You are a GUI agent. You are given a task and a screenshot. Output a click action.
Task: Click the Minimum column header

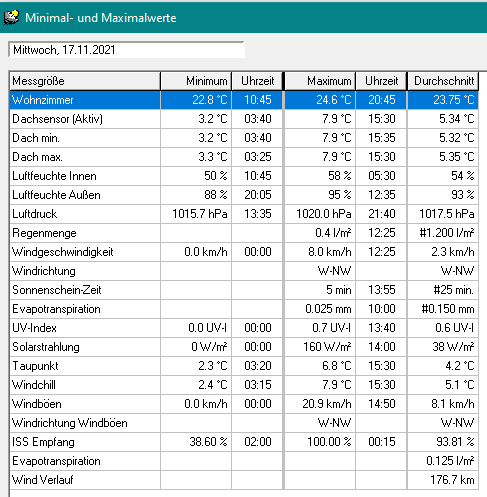(x=196, y=81)
